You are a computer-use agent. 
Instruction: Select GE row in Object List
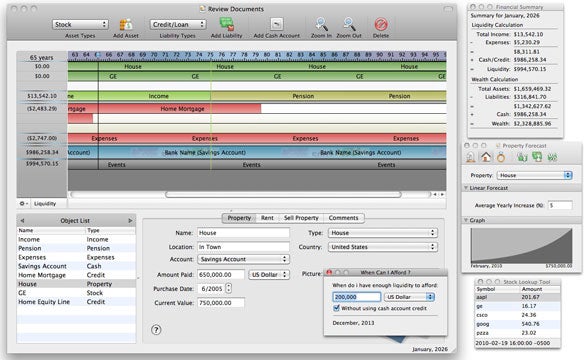coord(76,293)
